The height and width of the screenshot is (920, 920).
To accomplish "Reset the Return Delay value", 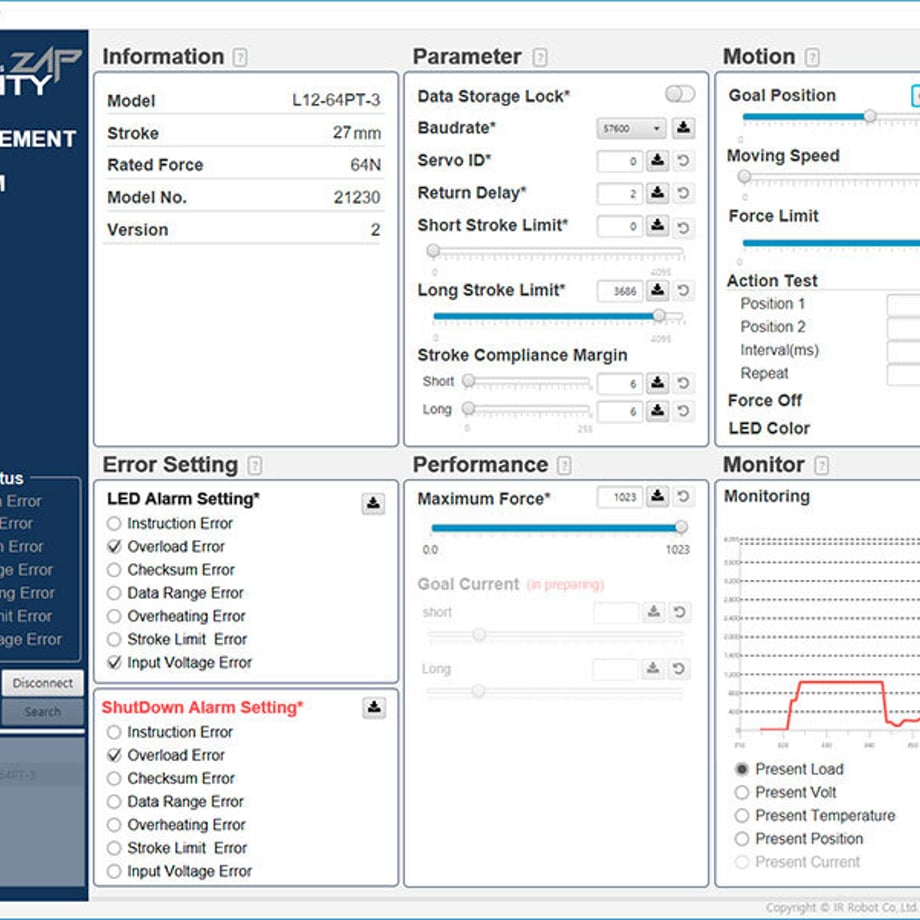I will coord(683,192).
